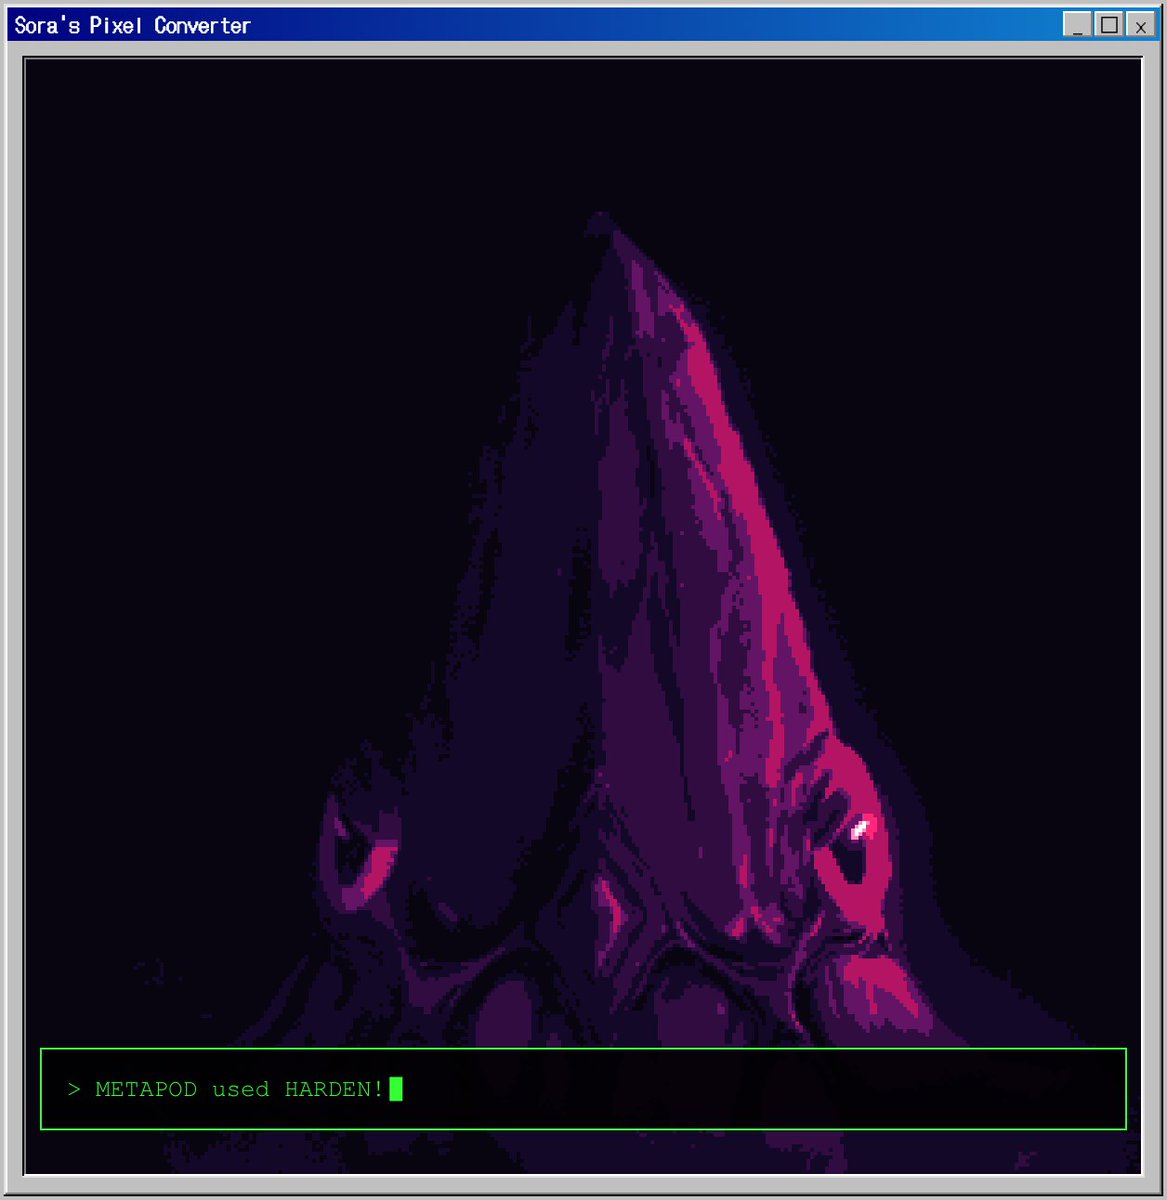Close the Sora's Pixel Converter window
This screenshot has height=1200, width=1167.
point(1140,25)
